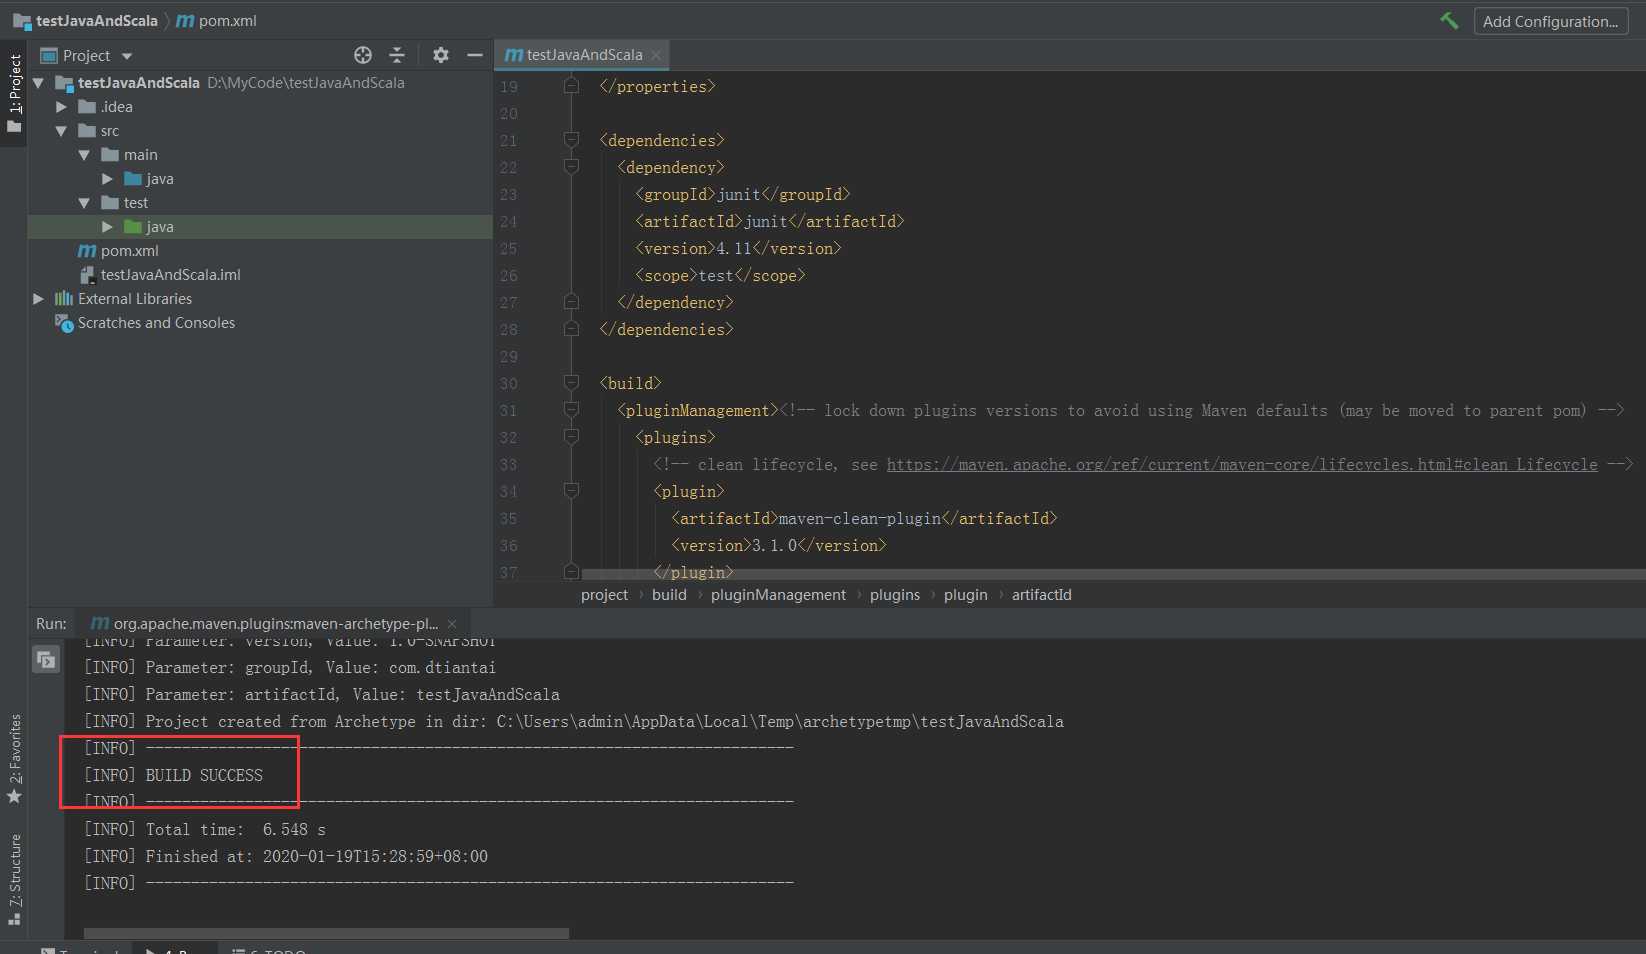Click the External Libraries icon
Screen dimensions: 1646x954
tap(63, 299)
